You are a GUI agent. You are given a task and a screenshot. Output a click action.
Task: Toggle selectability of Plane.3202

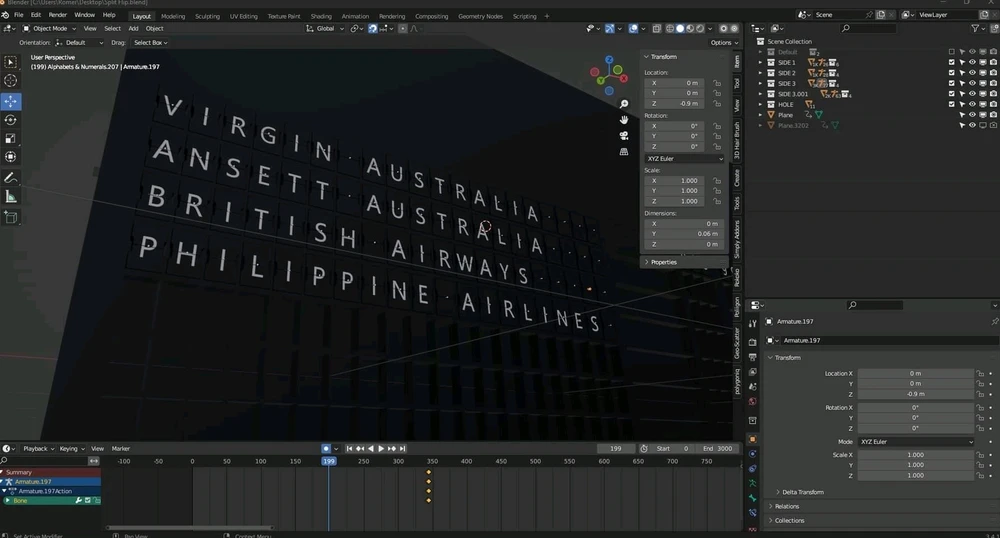(x=962, y=126)
